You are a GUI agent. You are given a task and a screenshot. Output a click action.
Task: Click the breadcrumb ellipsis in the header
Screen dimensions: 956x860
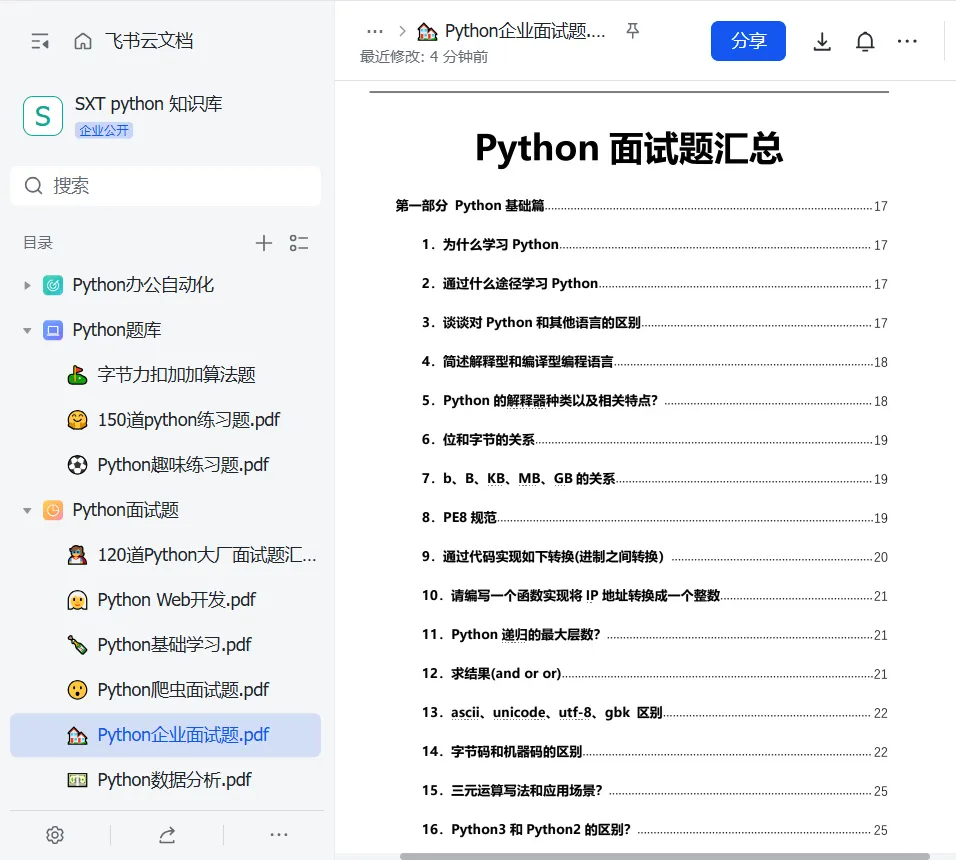pos(375,31)
